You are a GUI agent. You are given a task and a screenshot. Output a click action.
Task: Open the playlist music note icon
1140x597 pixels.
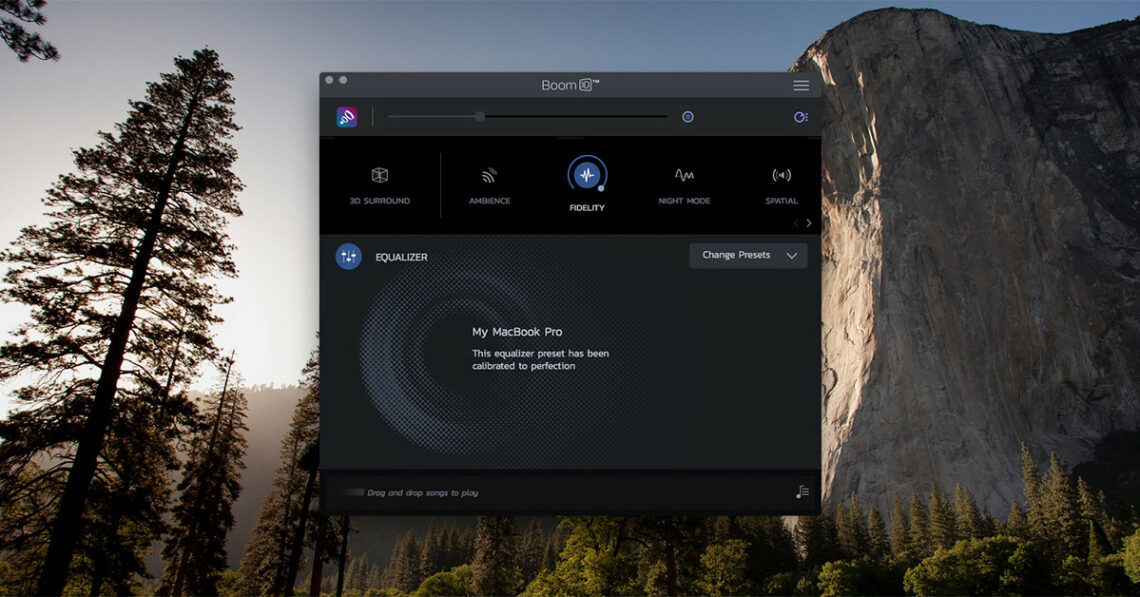(802, 492)
